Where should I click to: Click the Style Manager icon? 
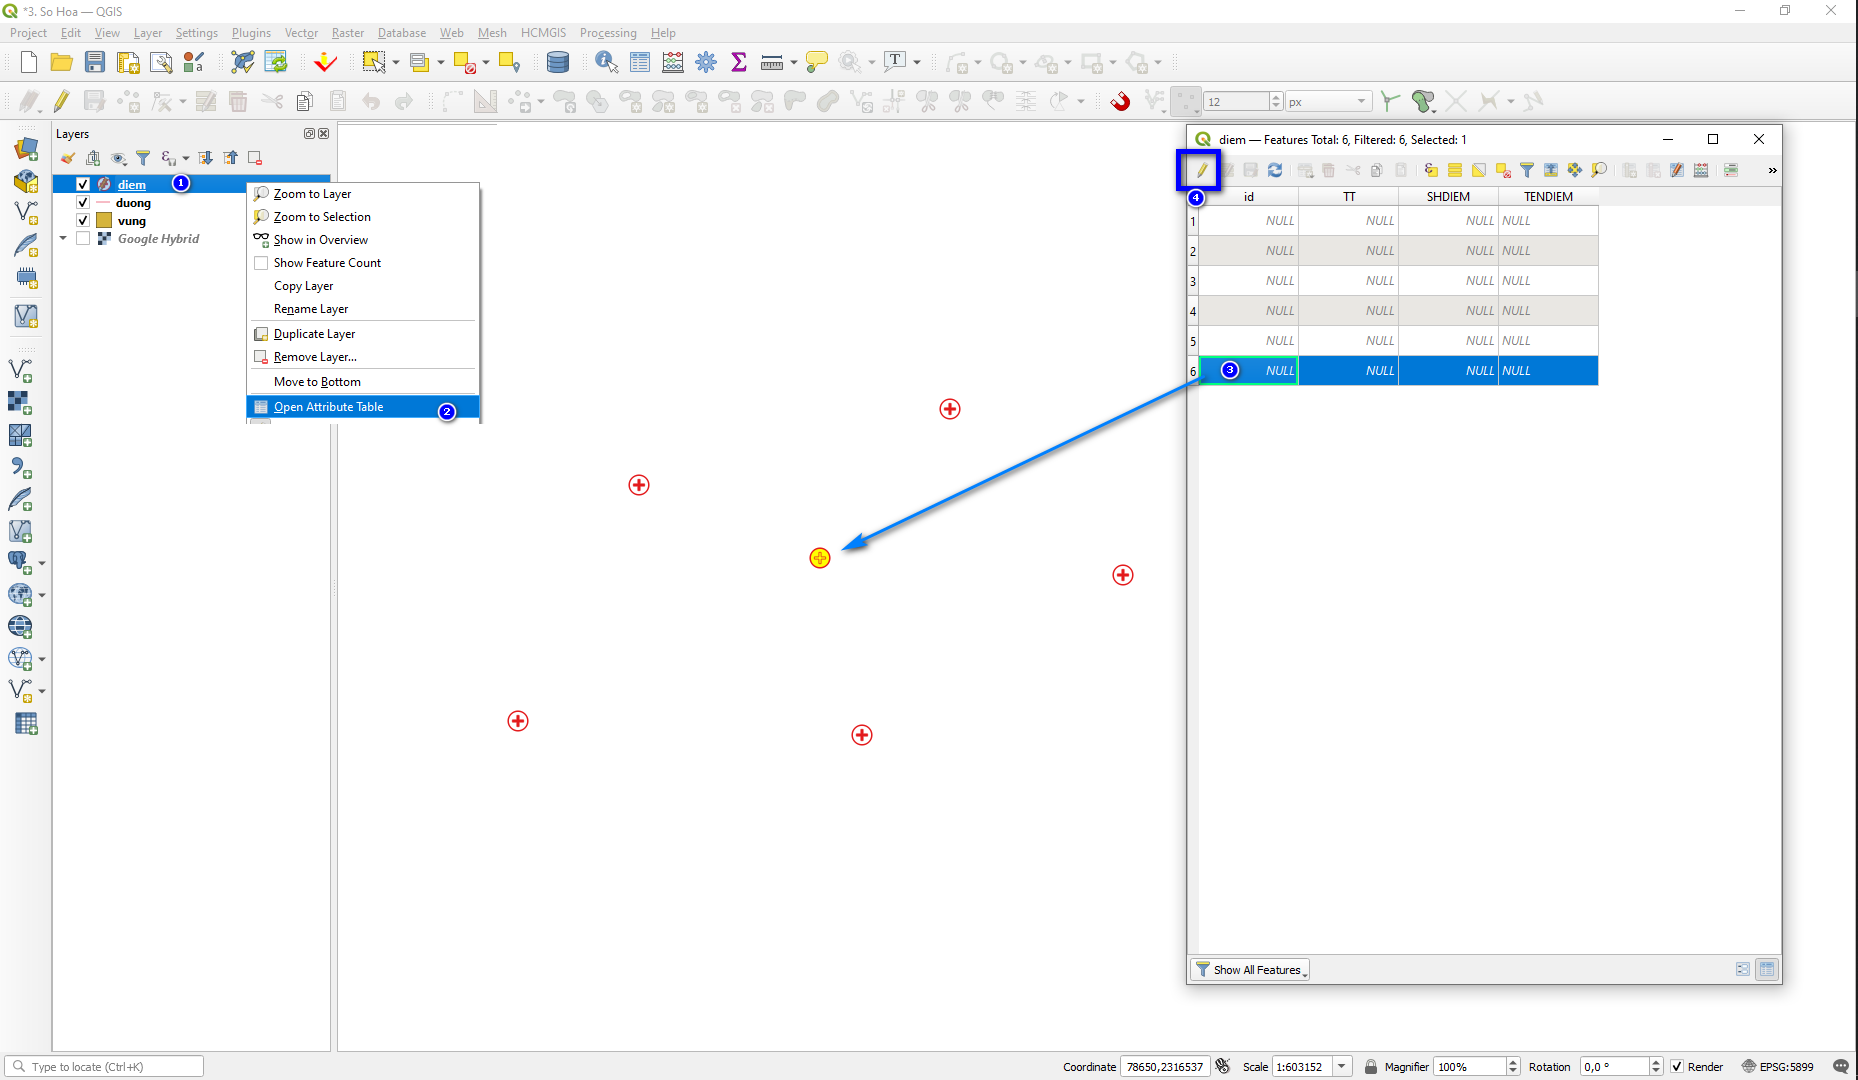(x=194, y=63)
